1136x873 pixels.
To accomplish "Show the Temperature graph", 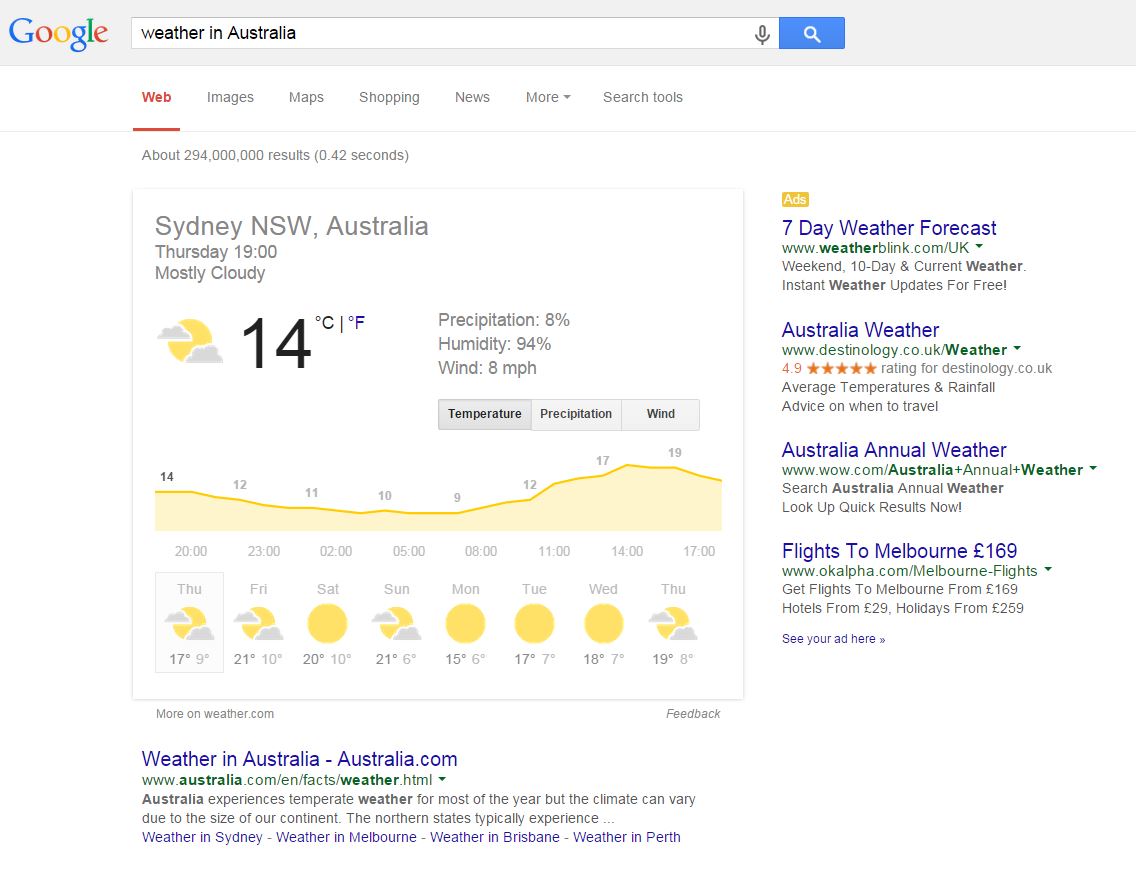I will 485,414.
